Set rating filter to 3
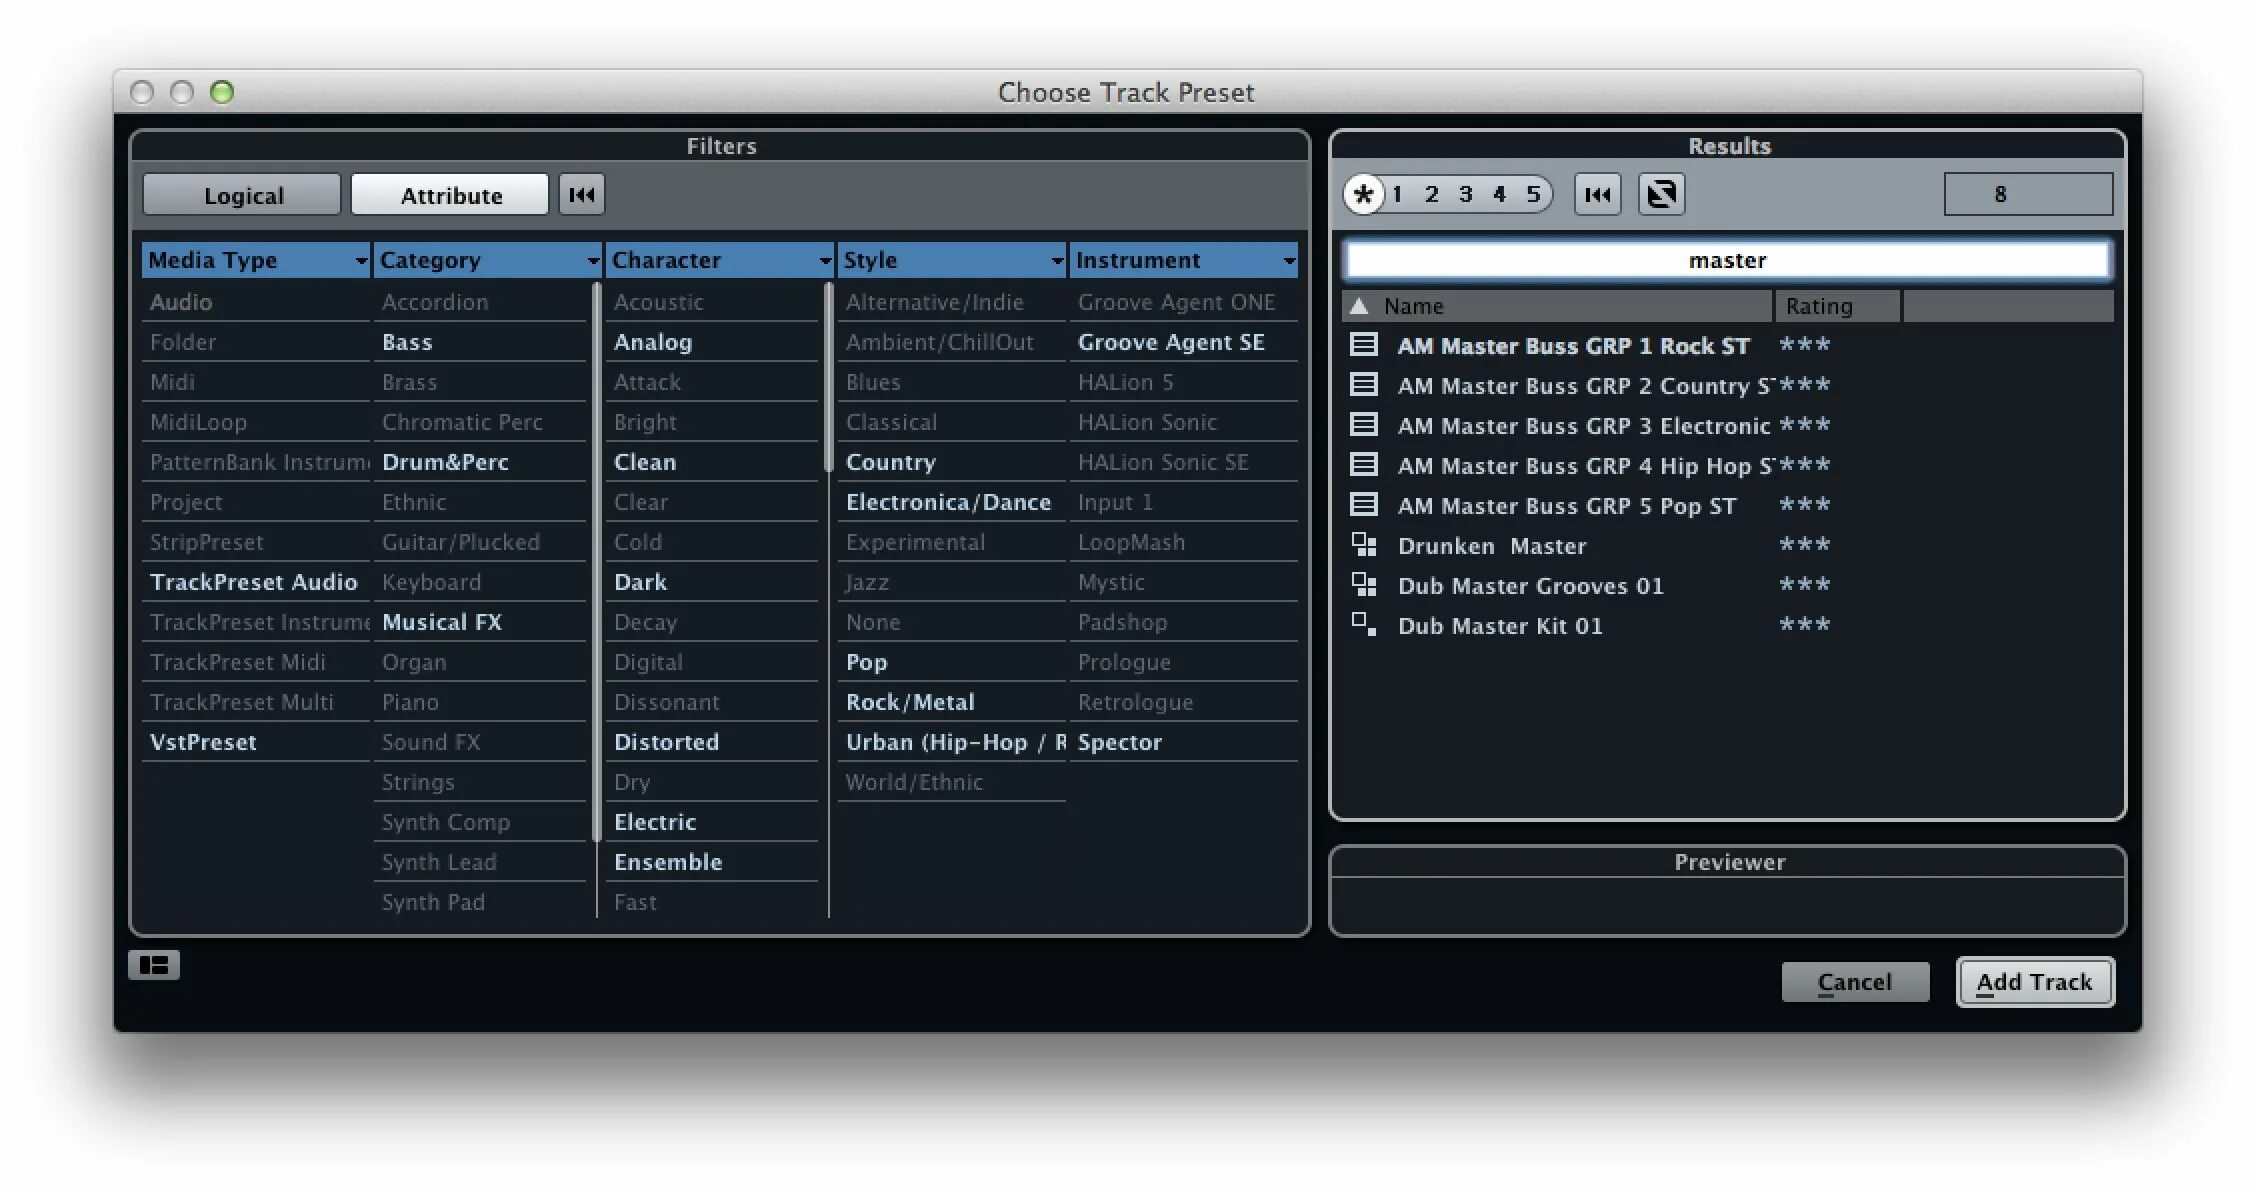The height and width of the screenshot is (1190, 2256). coord(1465,195)
